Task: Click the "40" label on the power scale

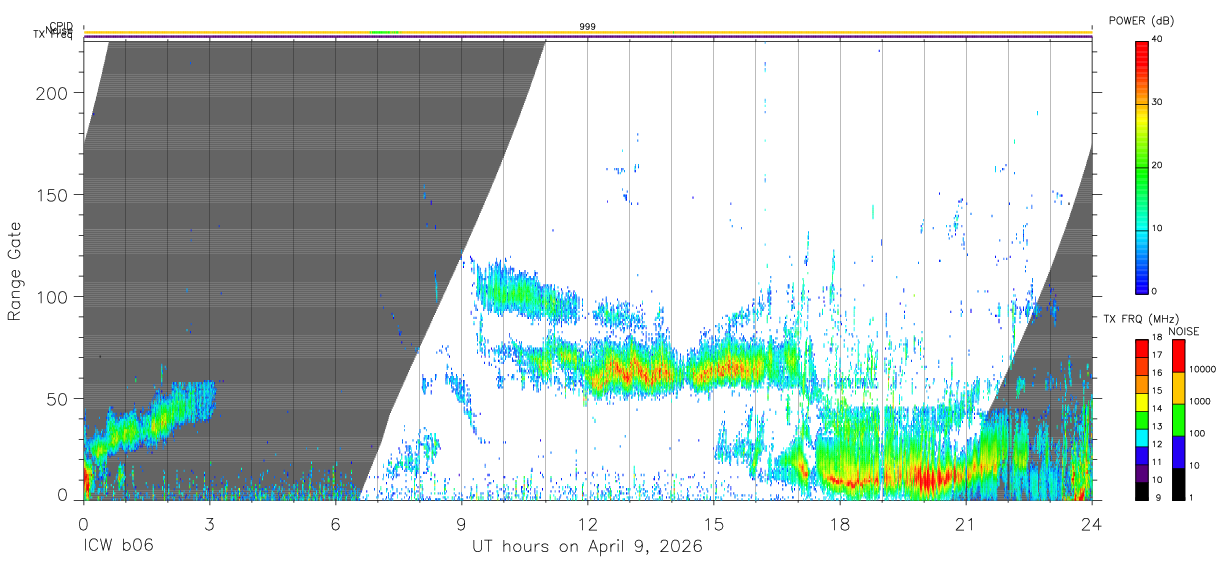Action: point(1158,40)
